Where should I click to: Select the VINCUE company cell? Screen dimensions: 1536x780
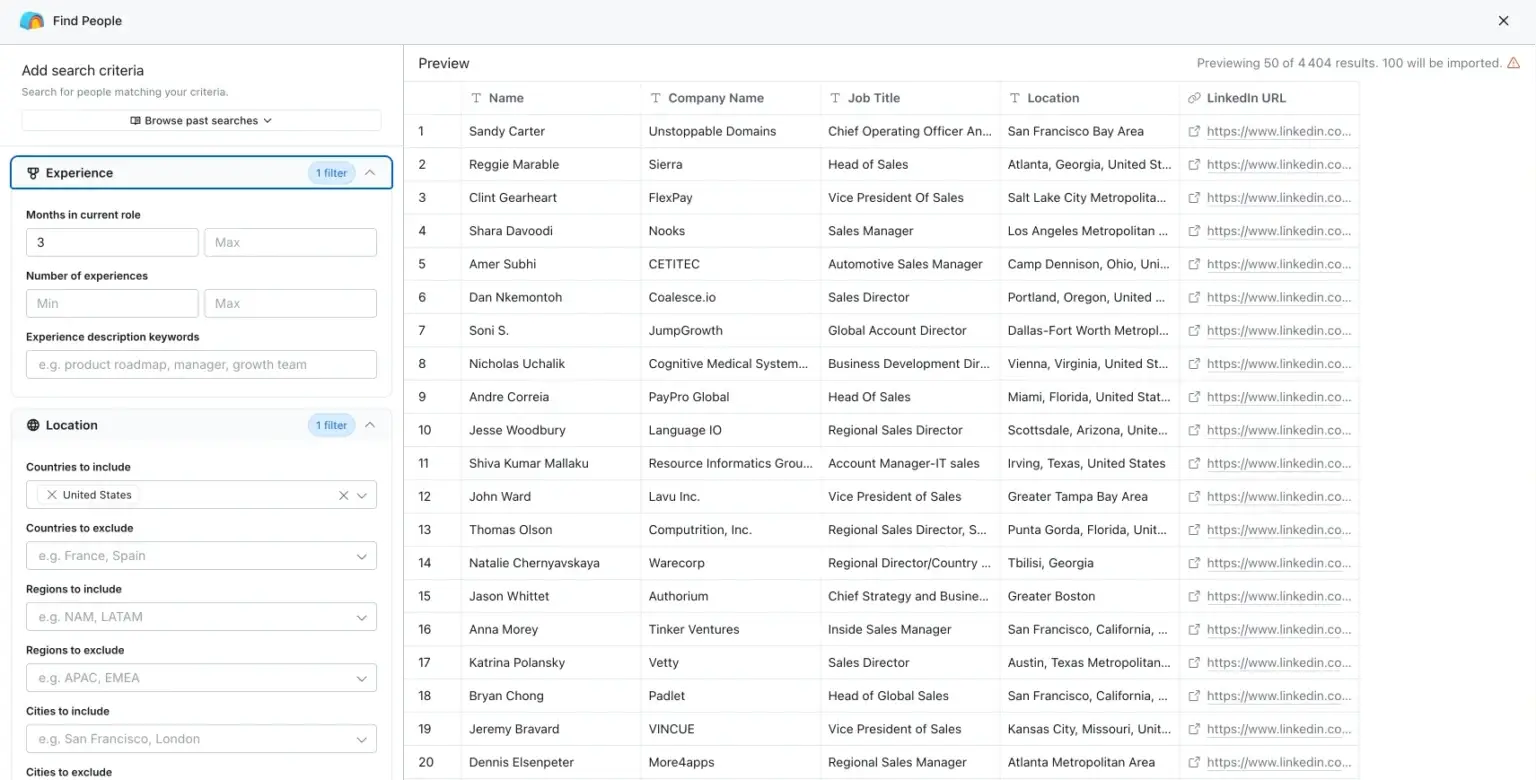click(x=731, y=729)
